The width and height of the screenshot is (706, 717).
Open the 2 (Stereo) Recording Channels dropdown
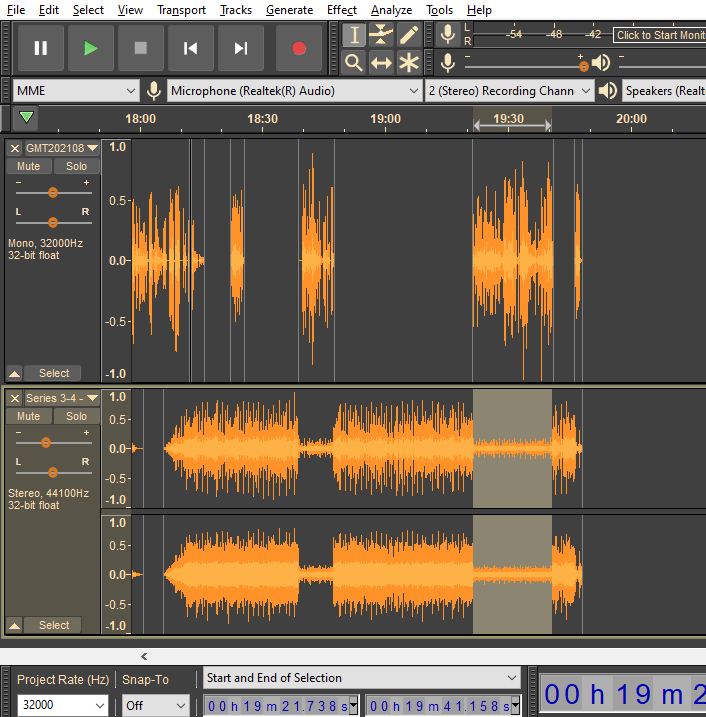tap(509, 91)
